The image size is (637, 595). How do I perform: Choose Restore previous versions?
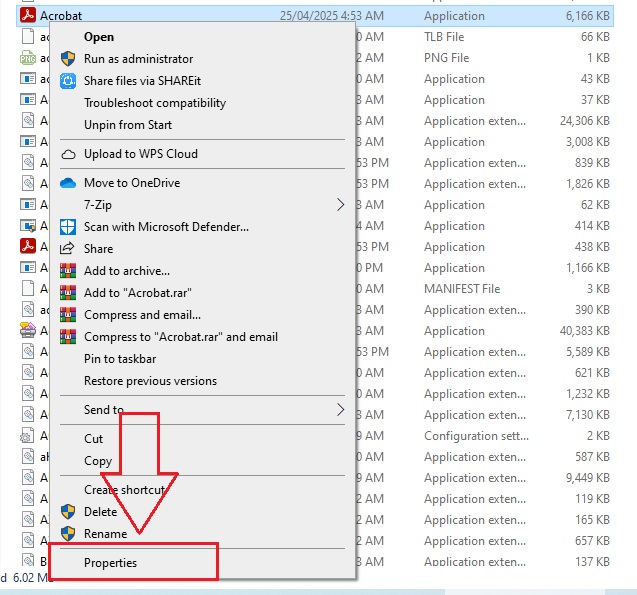coord(150,381)
